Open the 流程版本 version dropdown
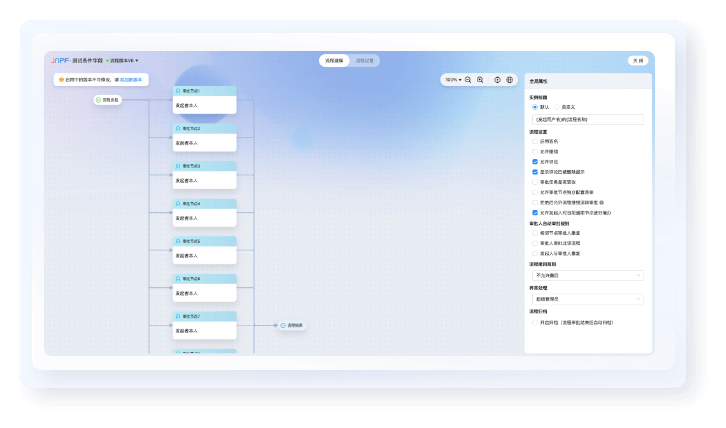Viewport: 726px width, 428px height. 122,61
